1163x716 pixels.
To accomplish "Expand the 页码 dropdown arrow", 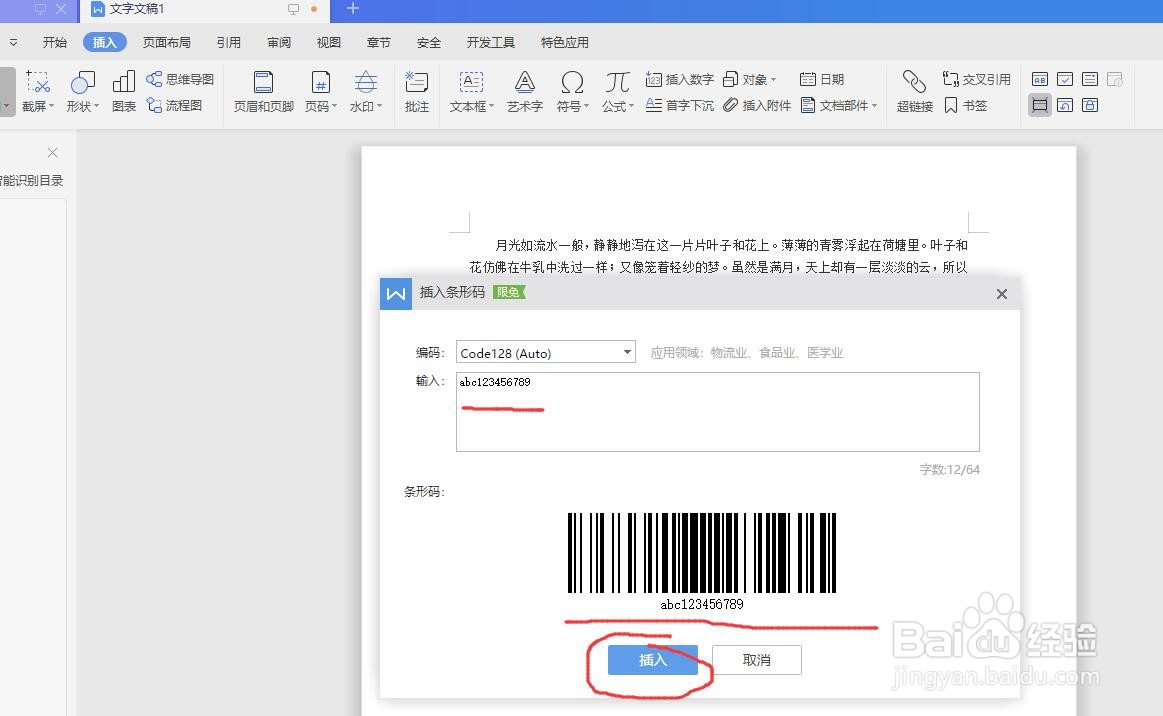I will pyautogui.click(x=335, y=106).
